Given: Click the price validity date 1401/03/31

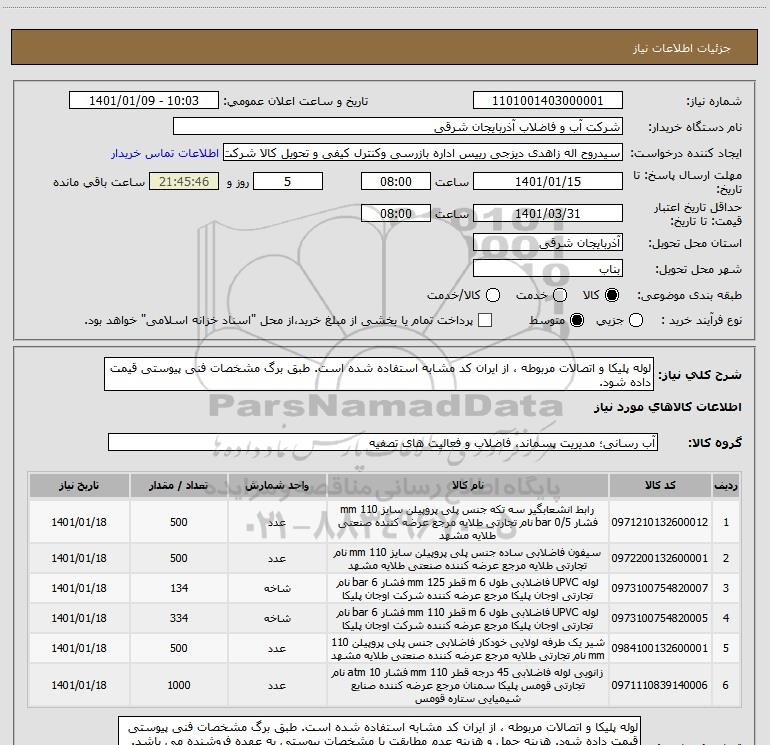Looking at the screenshot, I should (x=548, y=214).
